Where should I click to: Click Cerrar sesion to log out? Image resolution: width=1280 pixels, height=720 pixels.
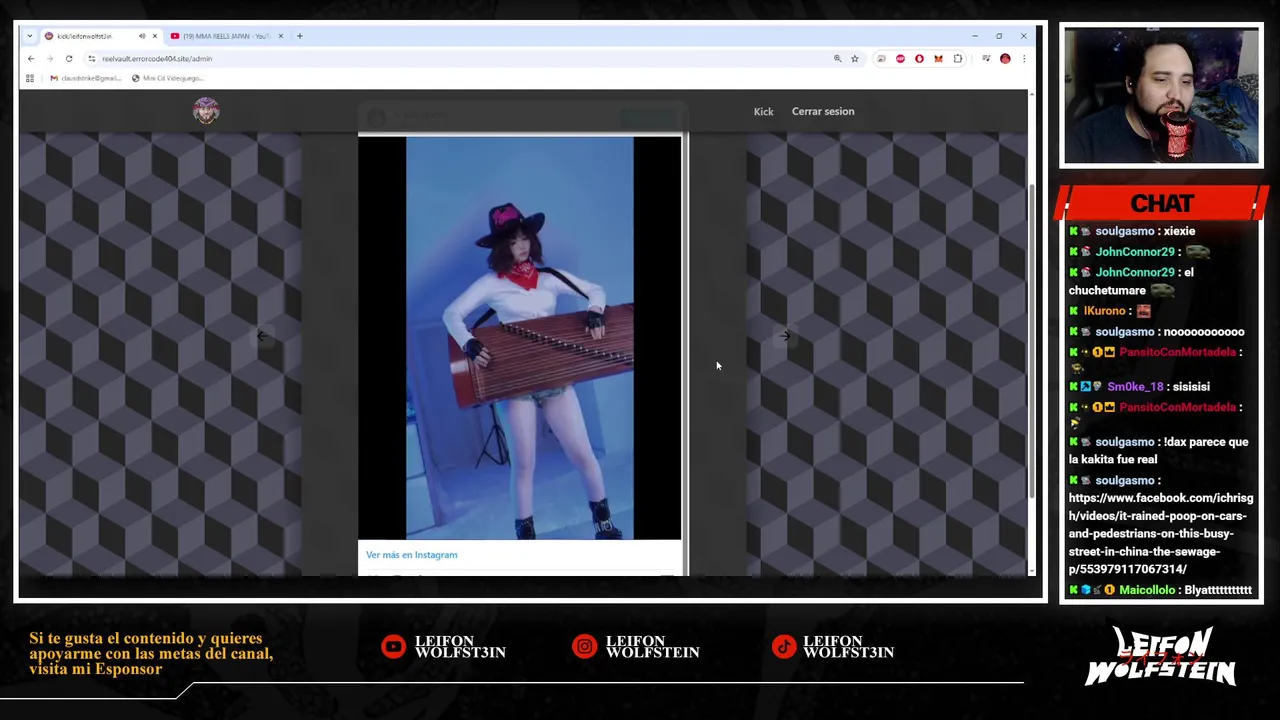coord(823,112)
